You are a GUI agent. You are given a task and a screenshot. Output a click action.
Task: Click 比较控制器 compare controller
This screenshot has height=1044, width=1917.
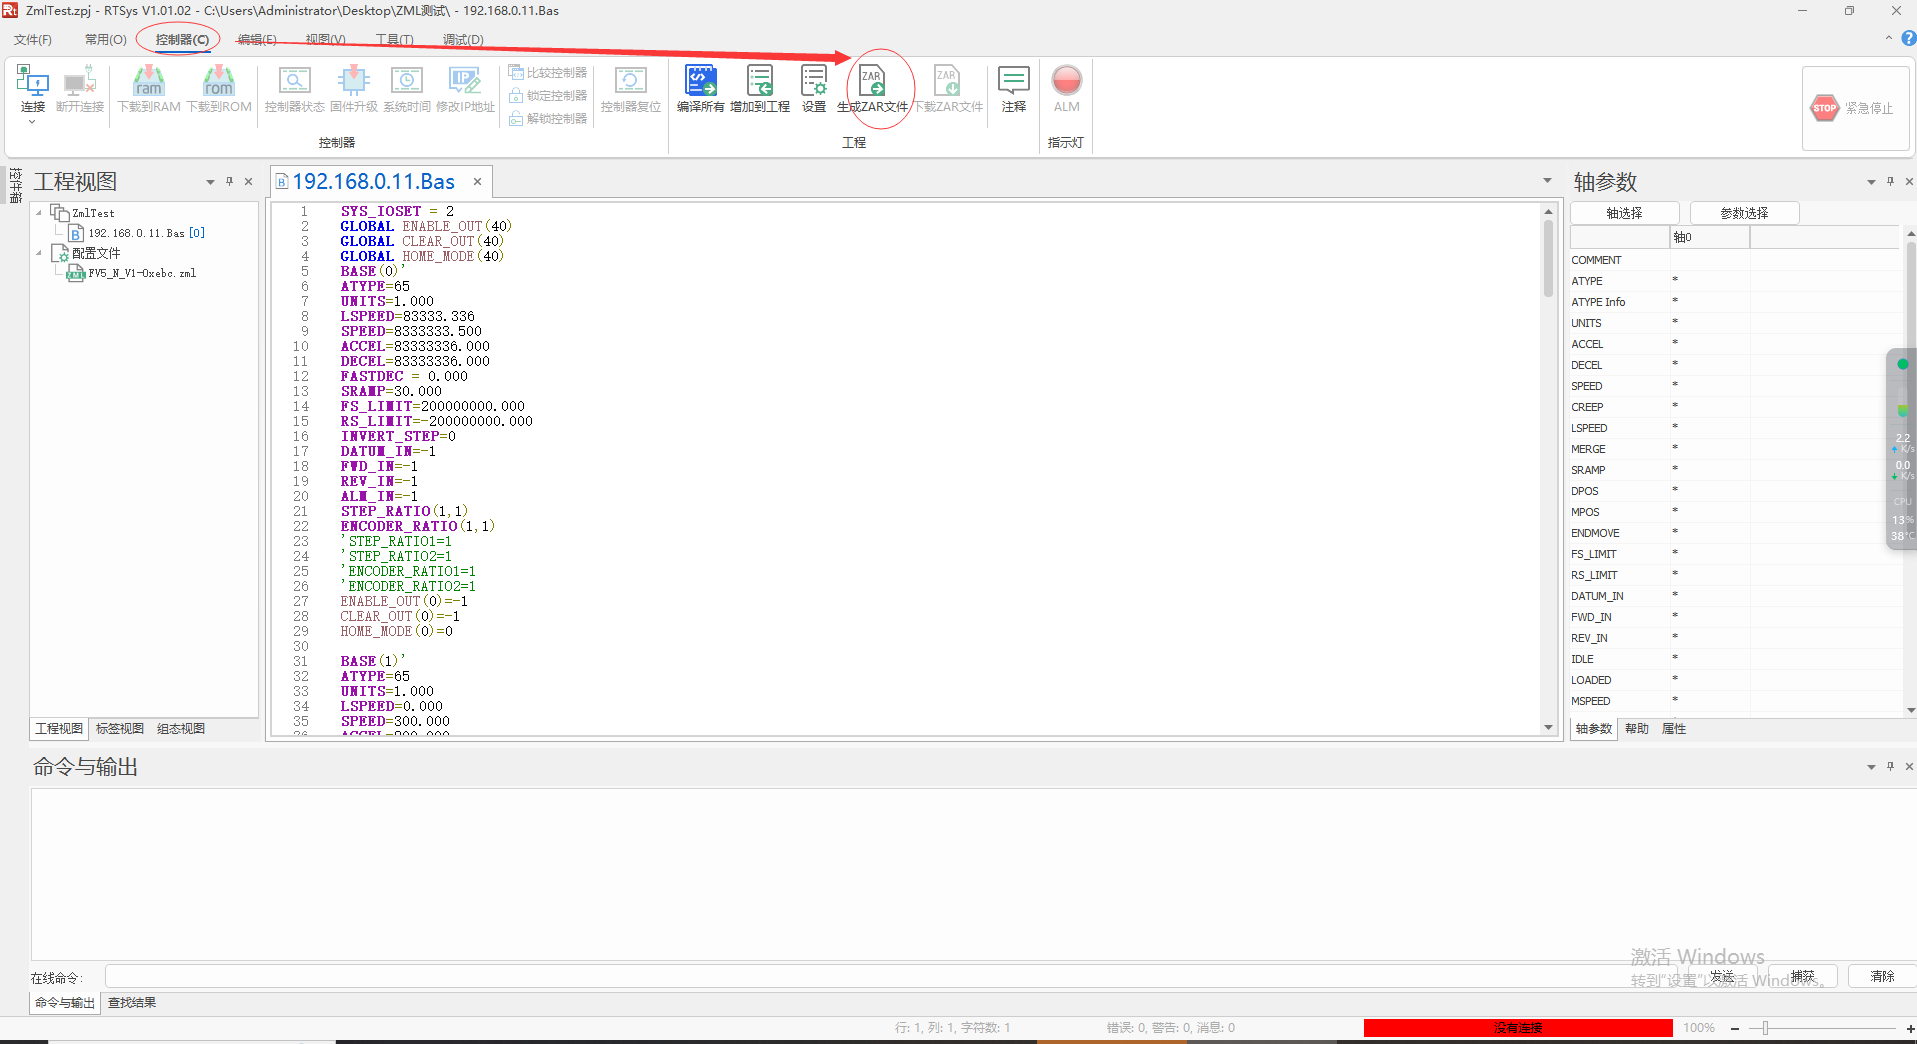click(548, 73)
